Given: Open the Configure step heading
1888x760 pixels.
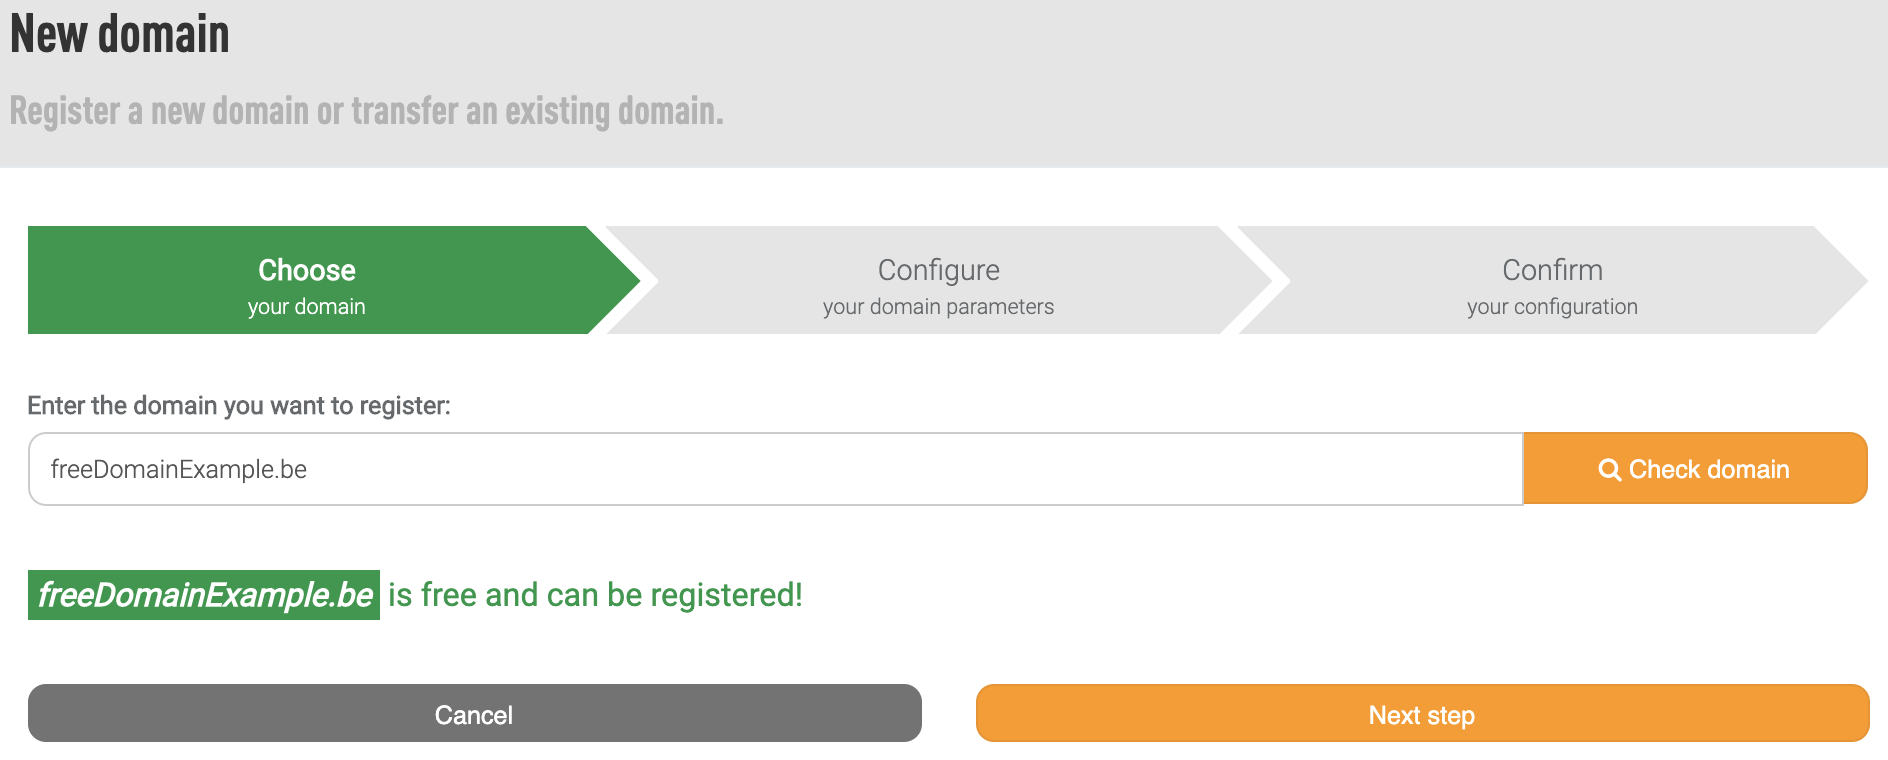Looking at the screenshot, I should click(x=939, y=270).
